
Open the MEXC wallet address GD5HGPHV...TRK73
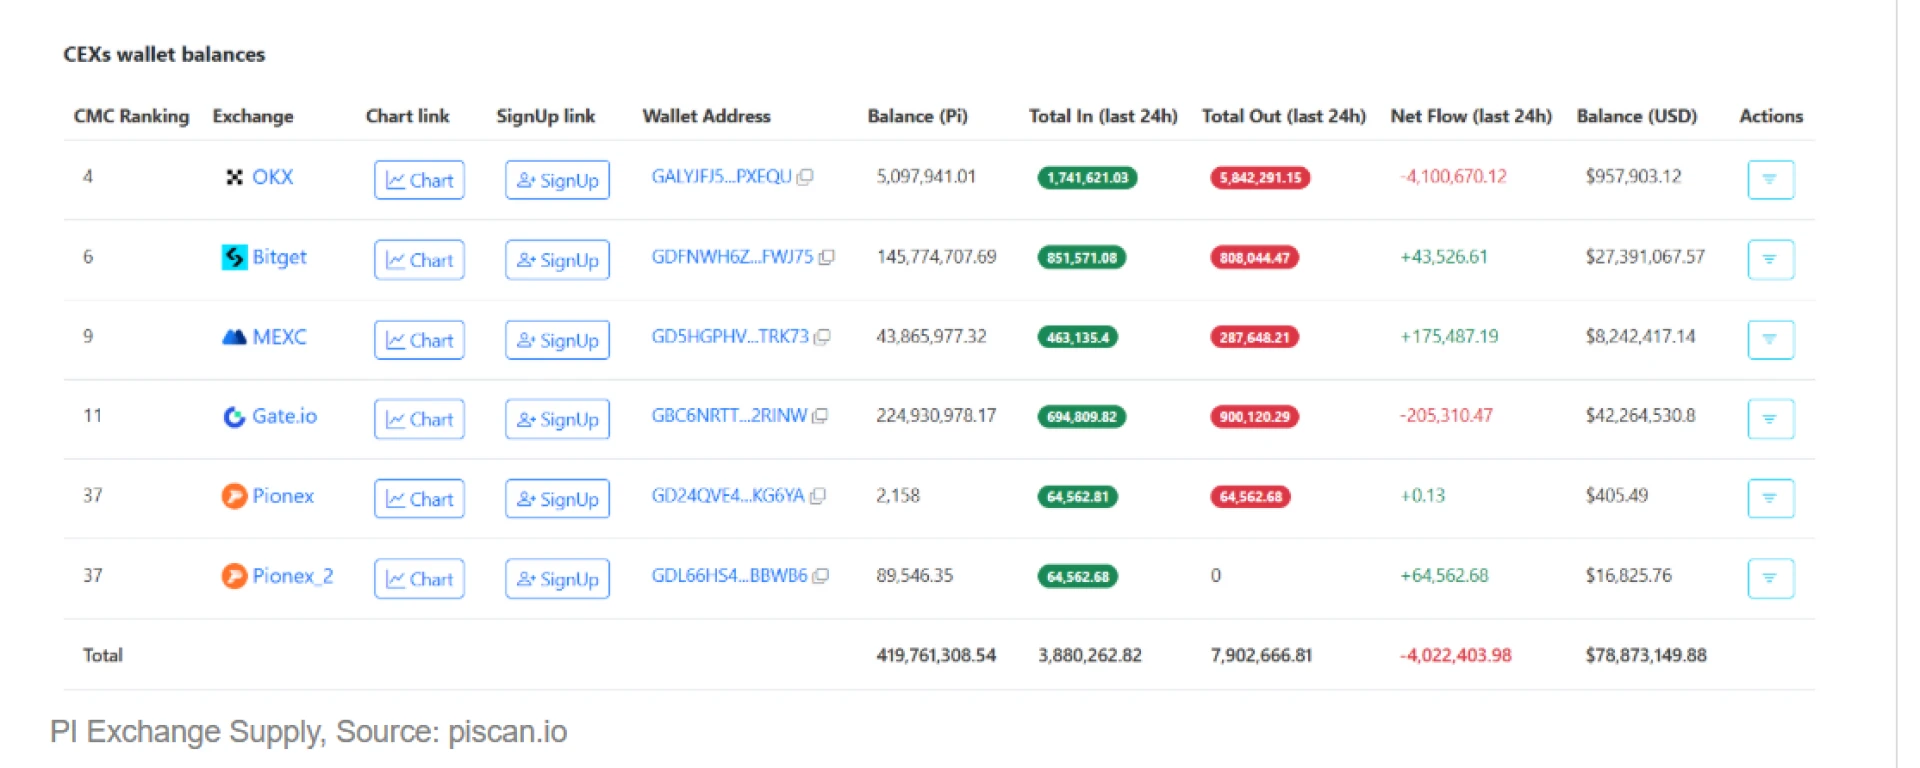click(x=729, y=337)
